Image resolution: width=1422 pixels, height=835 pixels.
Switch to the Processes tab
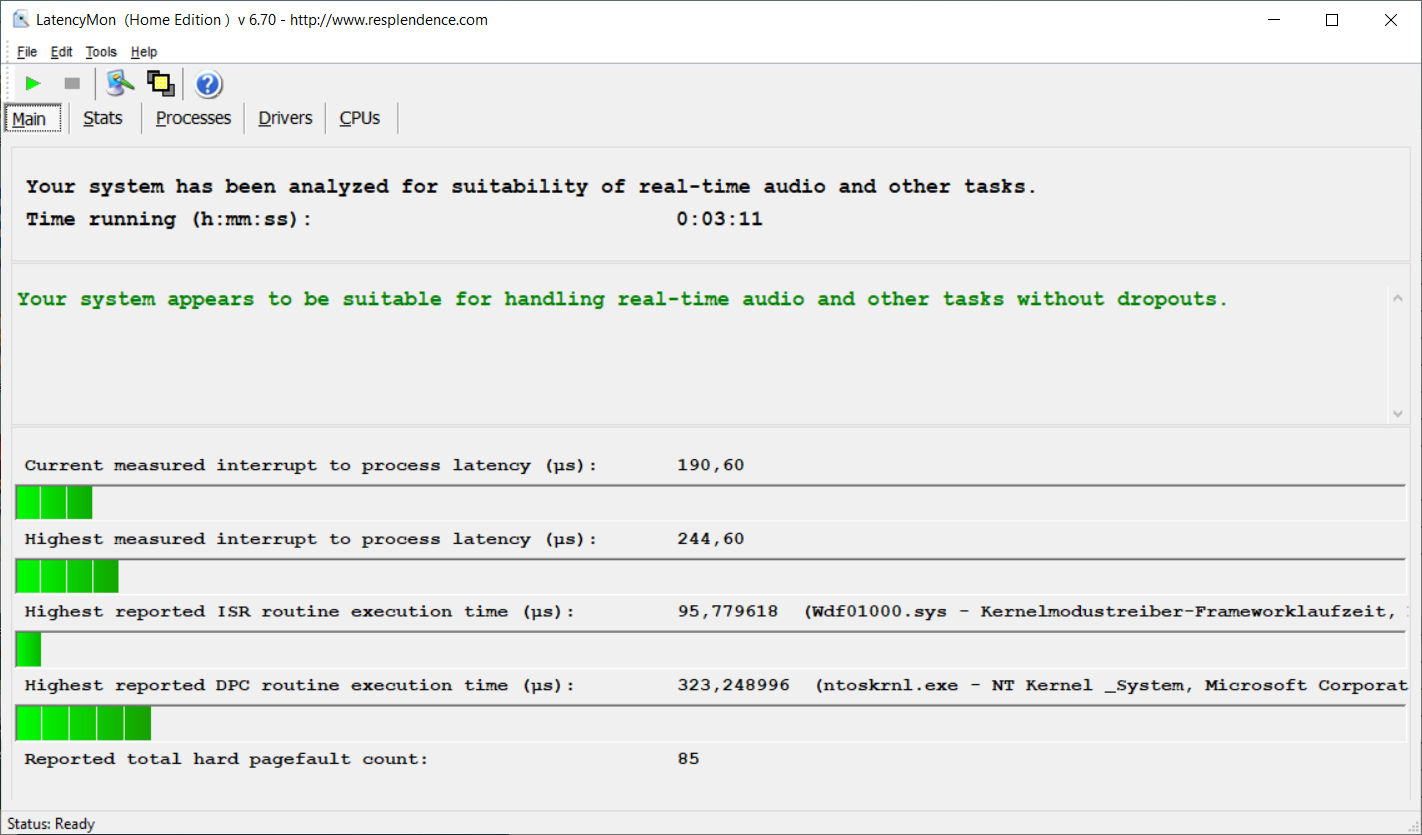[193, 118]
